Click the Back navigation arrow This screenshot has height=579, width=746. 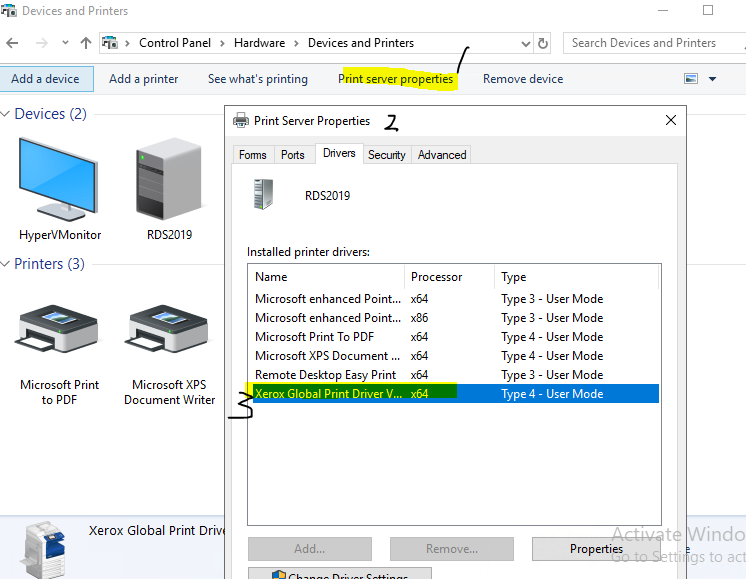(x=12, y=43)
